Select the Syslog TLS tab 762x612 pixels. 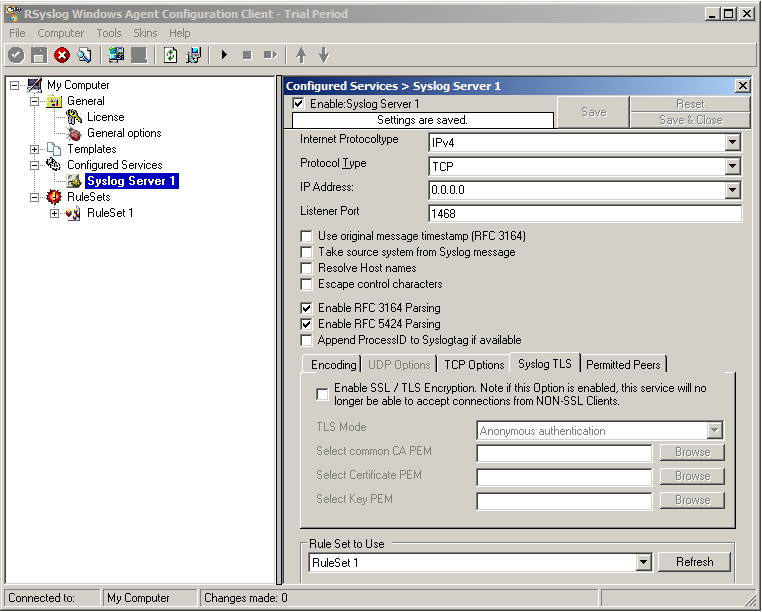[545, 364]
